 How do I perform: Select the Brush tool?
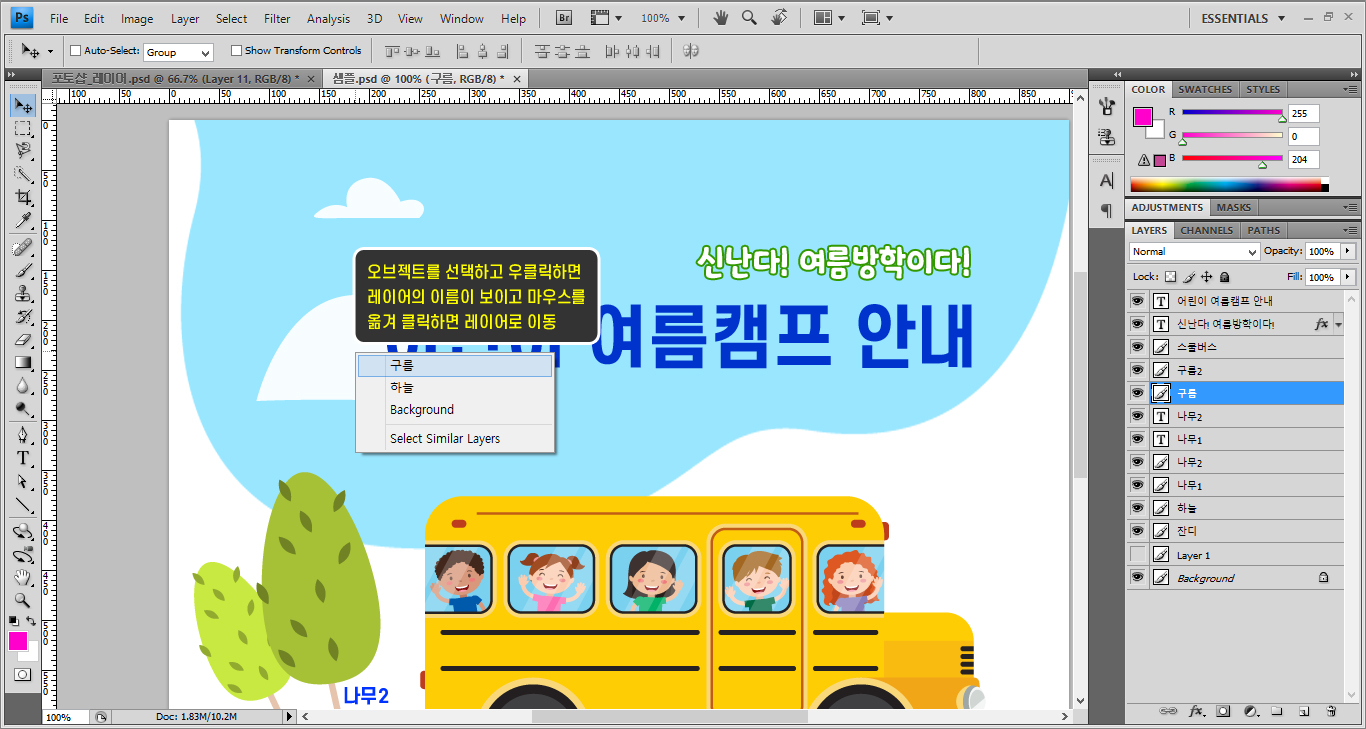(x=23, y=270)
